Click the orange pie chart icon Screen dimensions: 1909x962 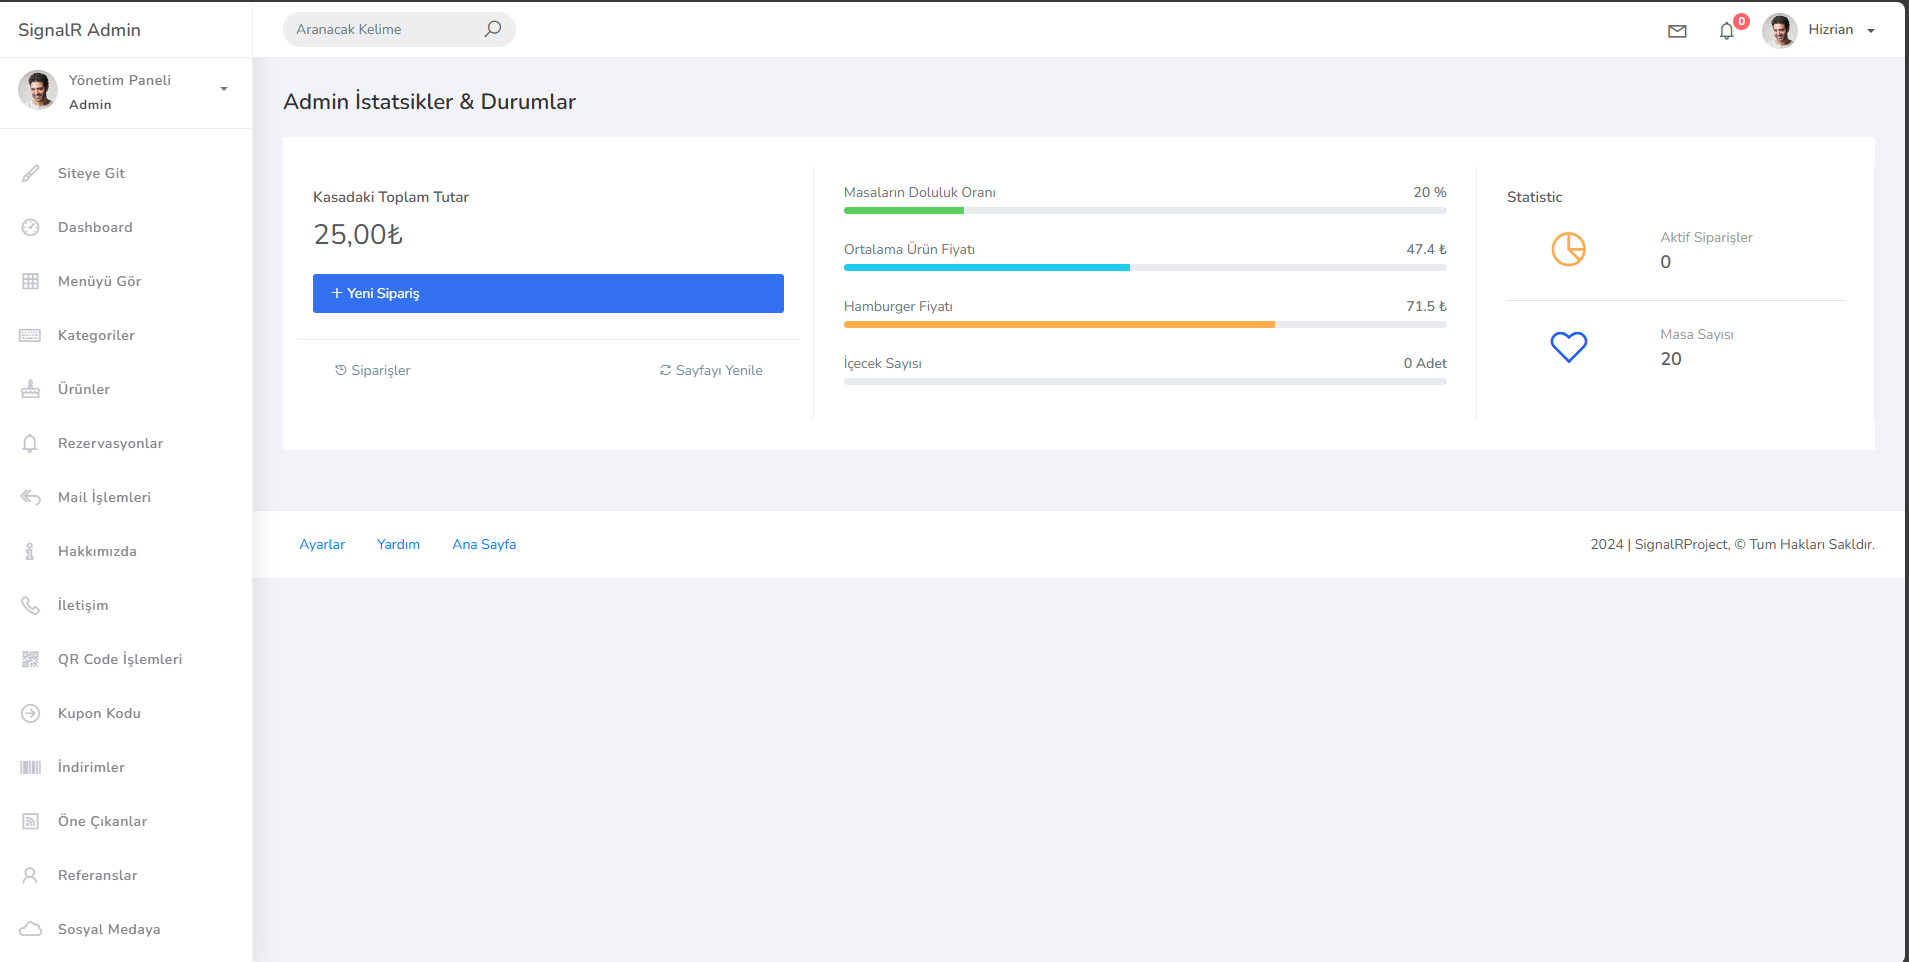tap(1568, 249)
